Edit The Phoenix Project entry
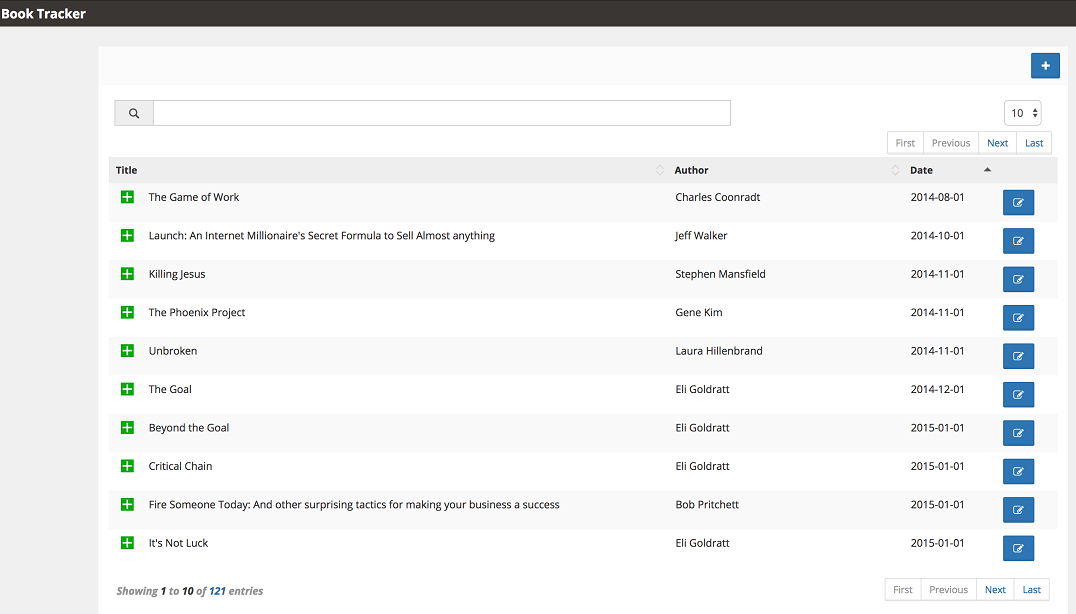1076x614 pixels. click(x=1018, y=318)
